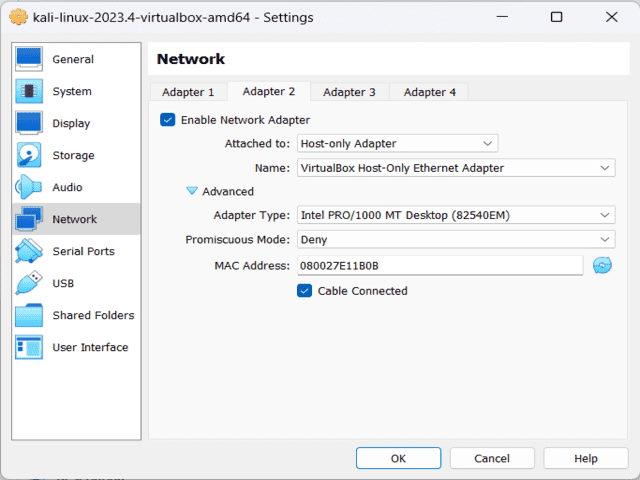Select the Serial Ports icon
Screen dimensions: 640x480
[29, 252]
